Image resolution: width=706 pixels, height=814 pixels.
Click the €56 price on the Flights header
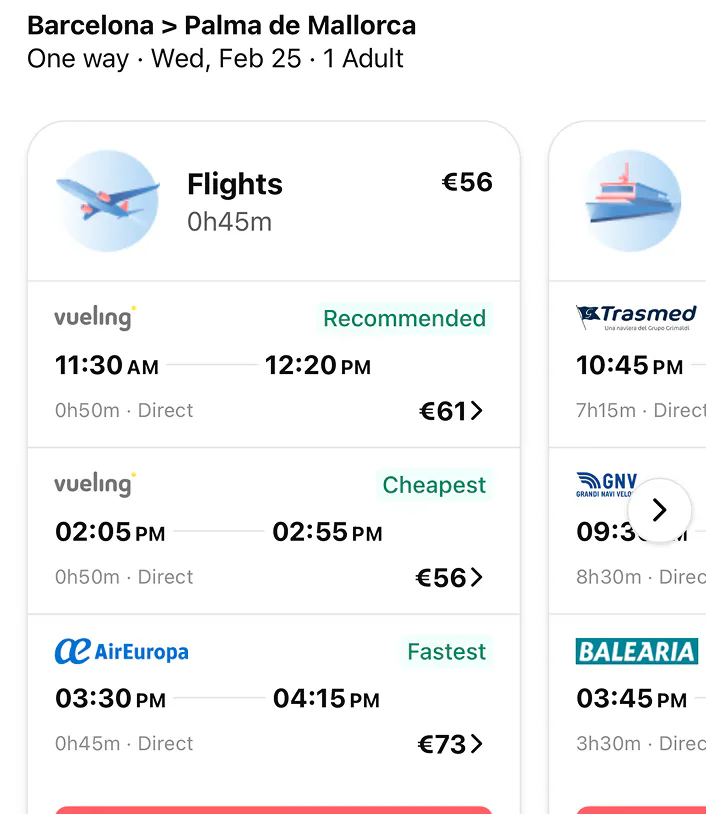tap(466, 182)
